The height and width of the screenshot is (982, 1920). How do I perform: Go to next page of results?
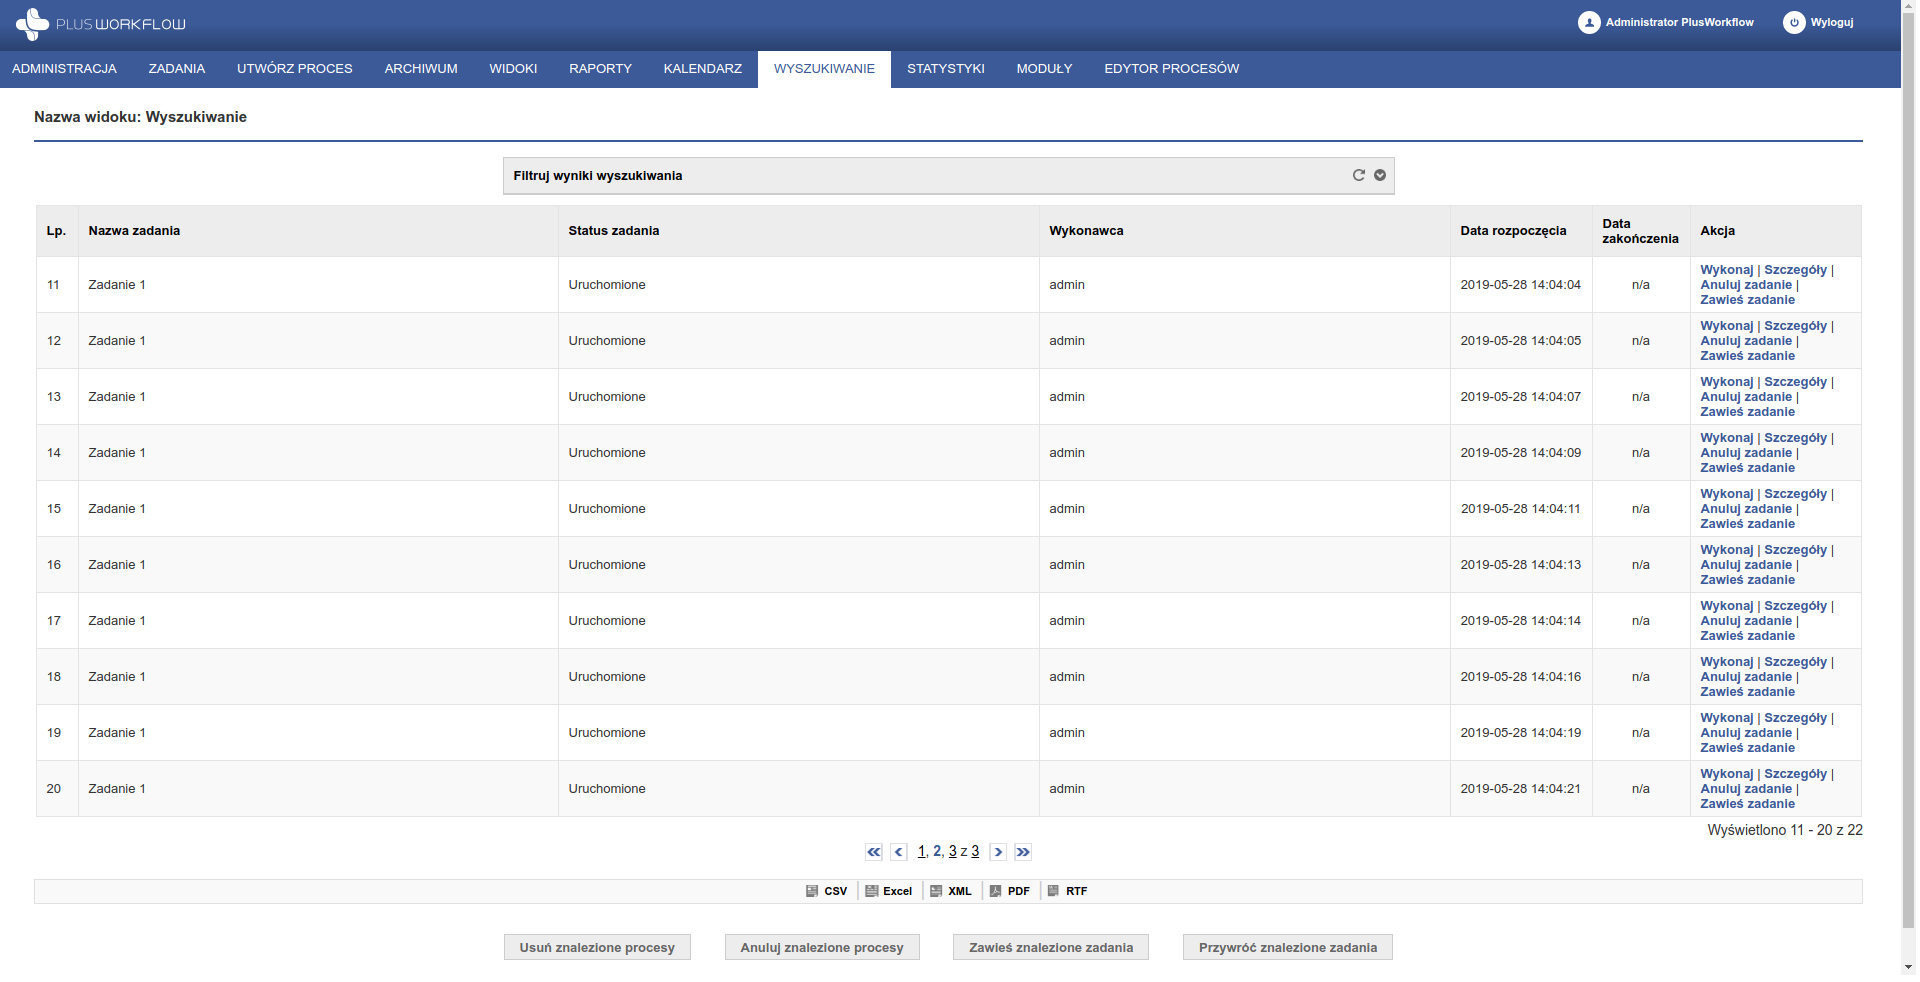(998, 852)
